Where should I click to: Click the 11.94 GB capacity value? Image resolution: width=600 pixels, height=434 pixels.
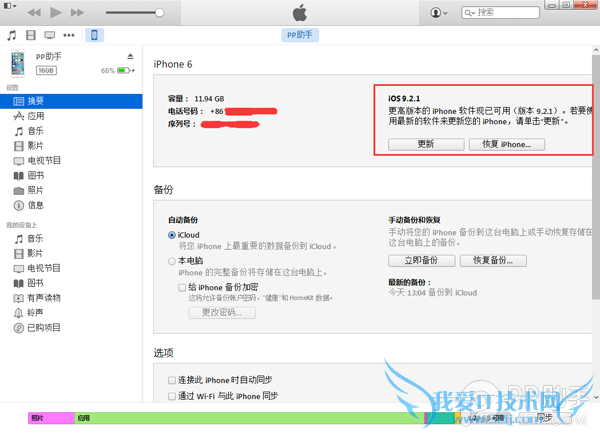[x=209, y=99]
